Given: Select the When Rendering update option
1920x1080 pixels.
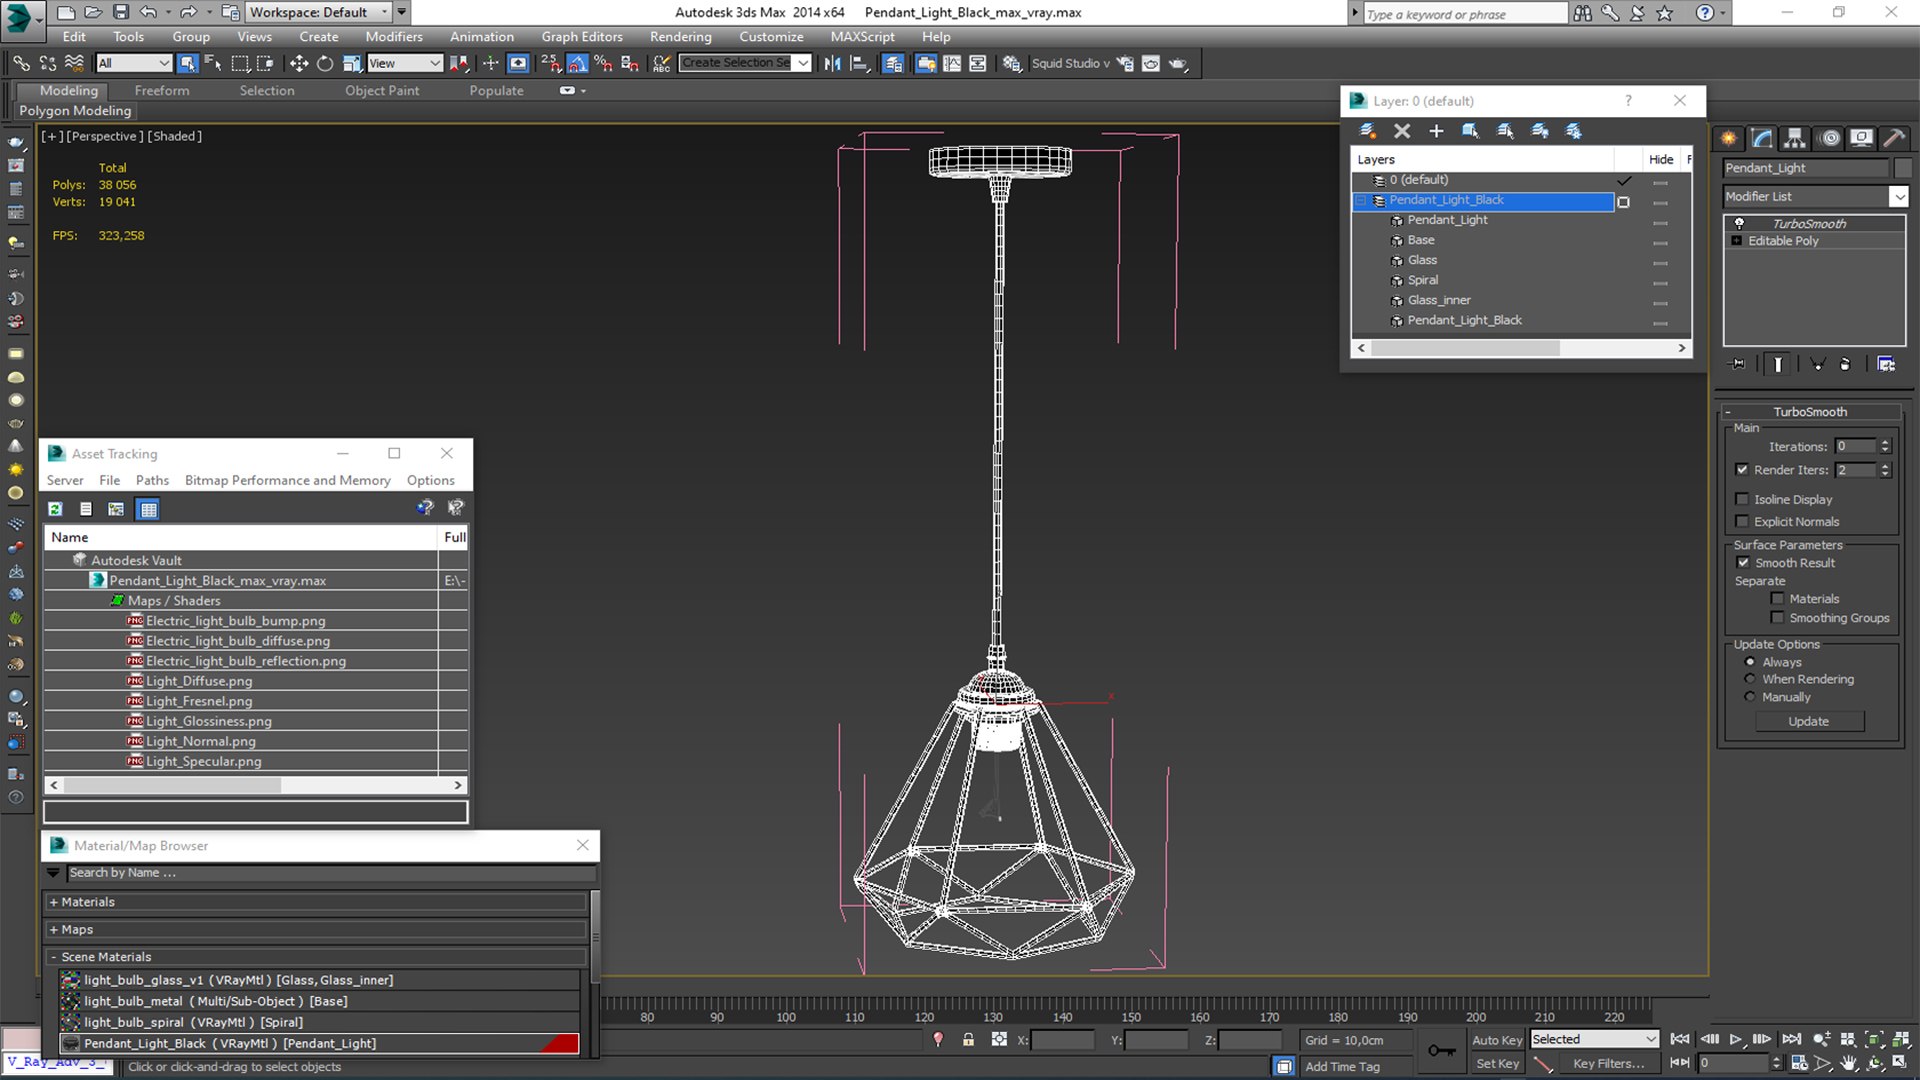Looking at the screenshot, I should click(1750, 679).
